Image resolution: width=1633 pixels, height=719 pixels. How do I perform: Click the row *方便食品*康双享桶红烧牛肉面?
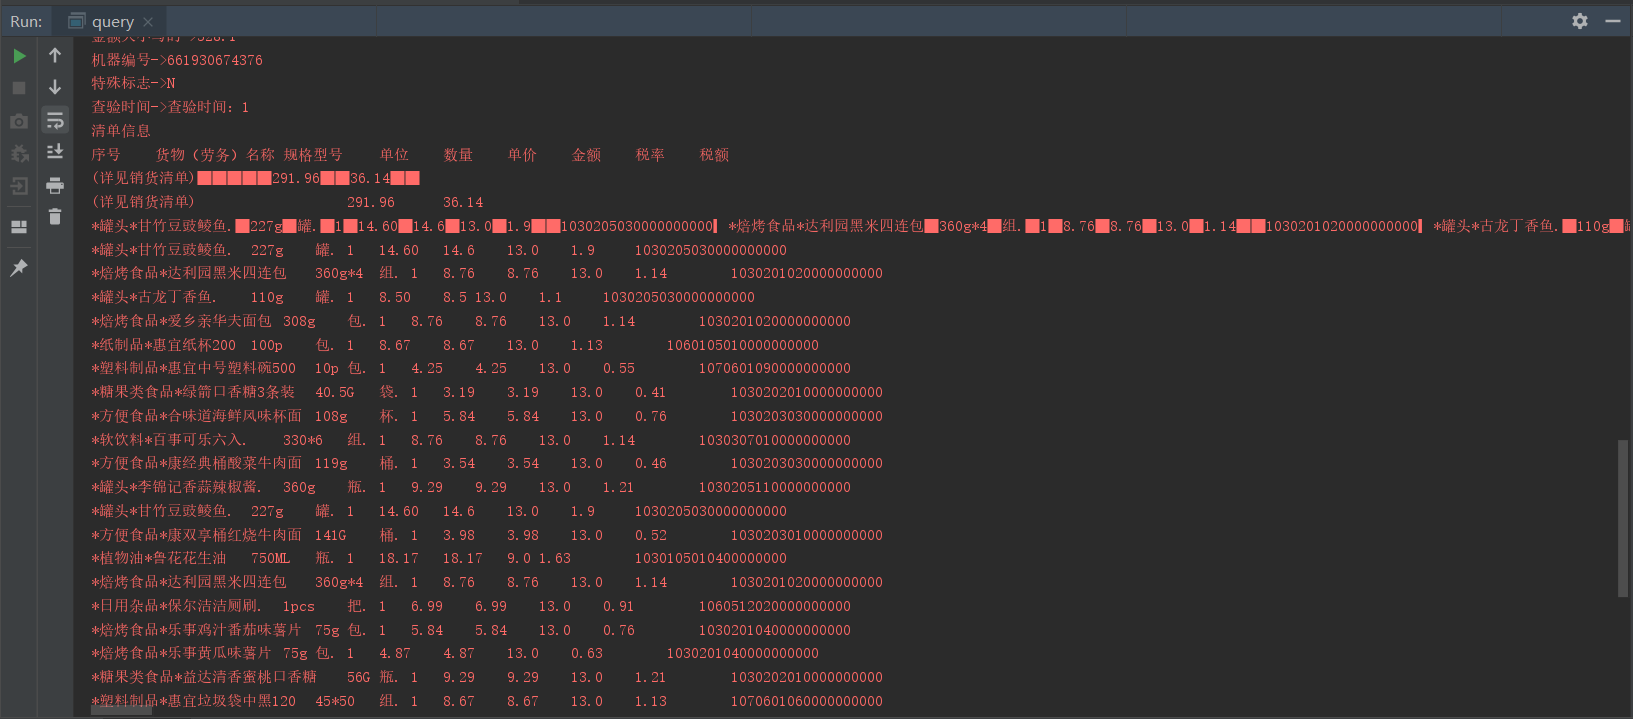pyautogui.click(x=487, y=535)
